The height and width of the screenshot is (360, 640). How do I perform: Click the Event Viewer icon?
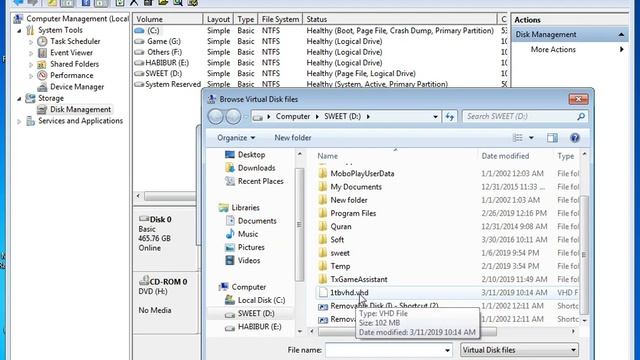click(x=42, y=53)
